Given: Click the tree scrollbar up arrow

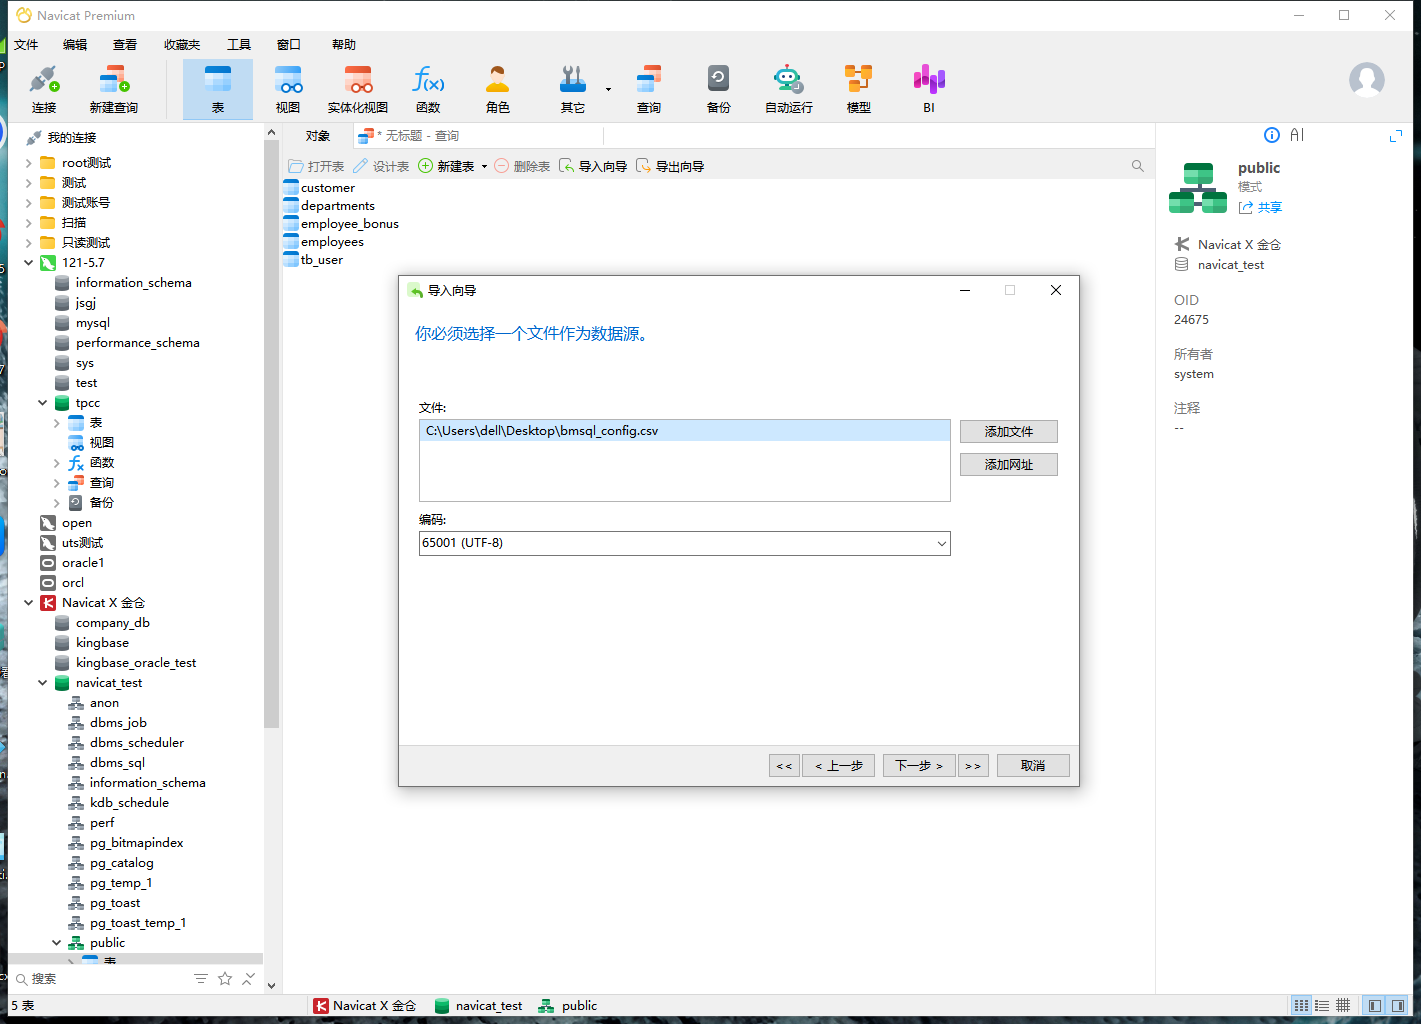Looking at the screenshot, I should pyautogui.click(x=271, y=132).
